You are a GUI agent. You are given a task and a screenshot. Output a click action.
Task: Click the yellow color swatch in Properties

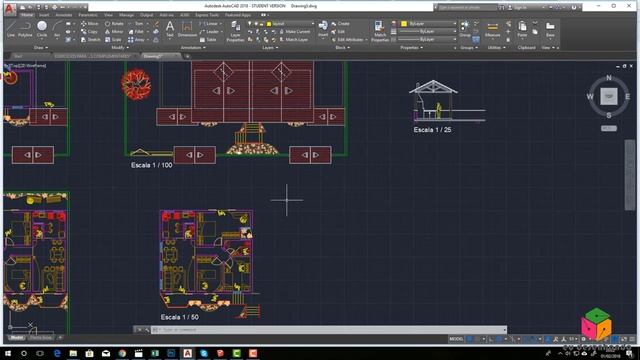pyautogui.click(x=404, y=24)
